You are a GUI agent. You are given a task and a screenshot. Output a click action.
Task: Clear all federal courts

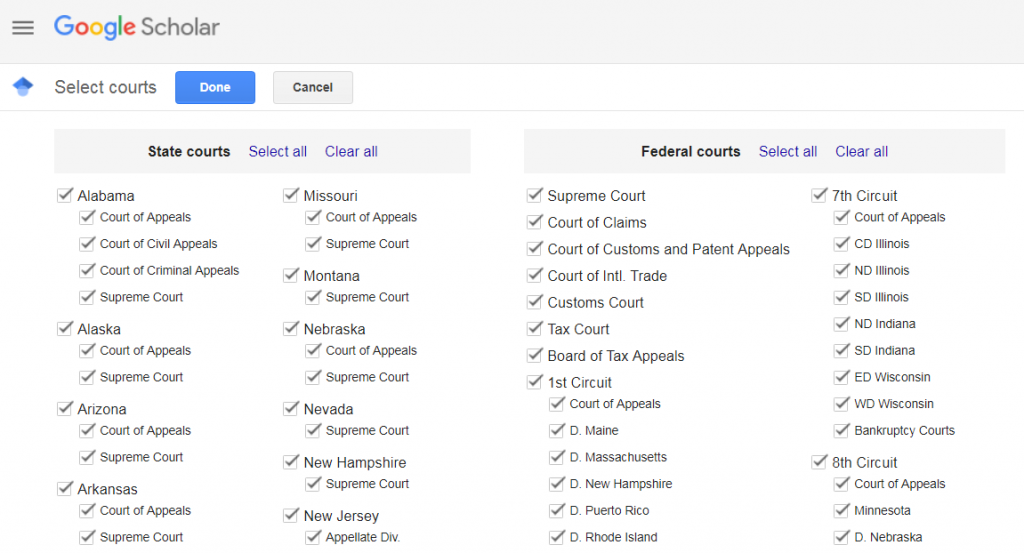pyautogui.click(x=861, y=151)
